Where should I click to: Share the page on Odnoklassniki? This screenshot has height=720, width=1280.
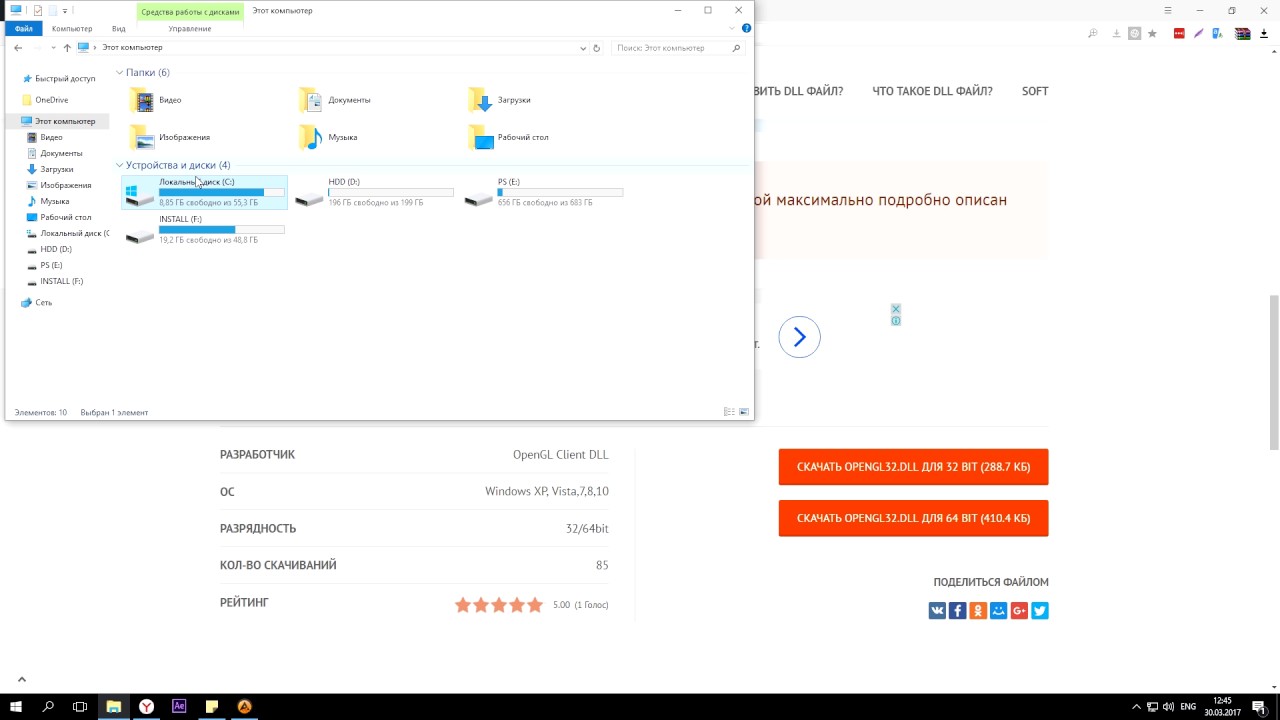(x=978, y=610)
